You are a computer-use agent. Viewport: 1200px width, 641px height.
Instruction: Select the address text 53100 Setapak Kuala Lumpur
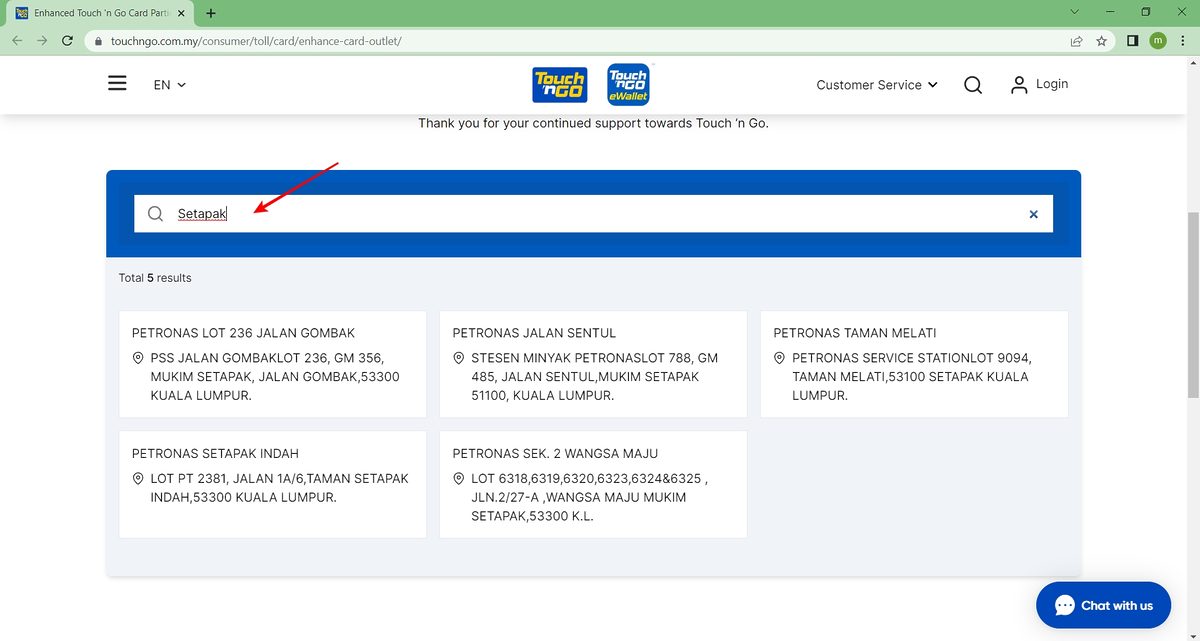coord(910,386)
